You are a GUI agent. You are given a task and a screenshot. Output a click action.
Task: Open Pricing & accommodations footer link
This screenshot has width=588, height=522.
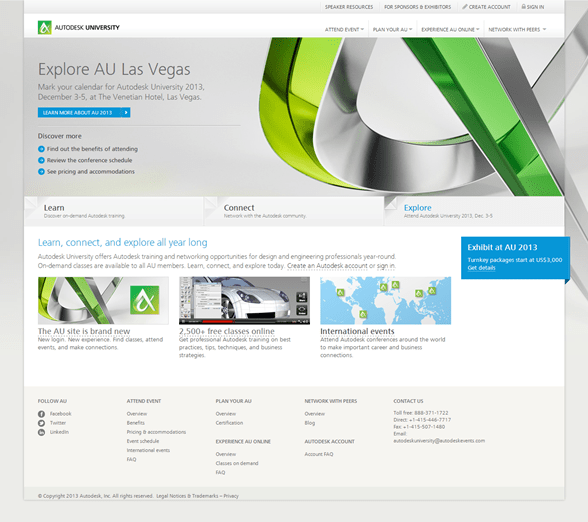point(156,432)
